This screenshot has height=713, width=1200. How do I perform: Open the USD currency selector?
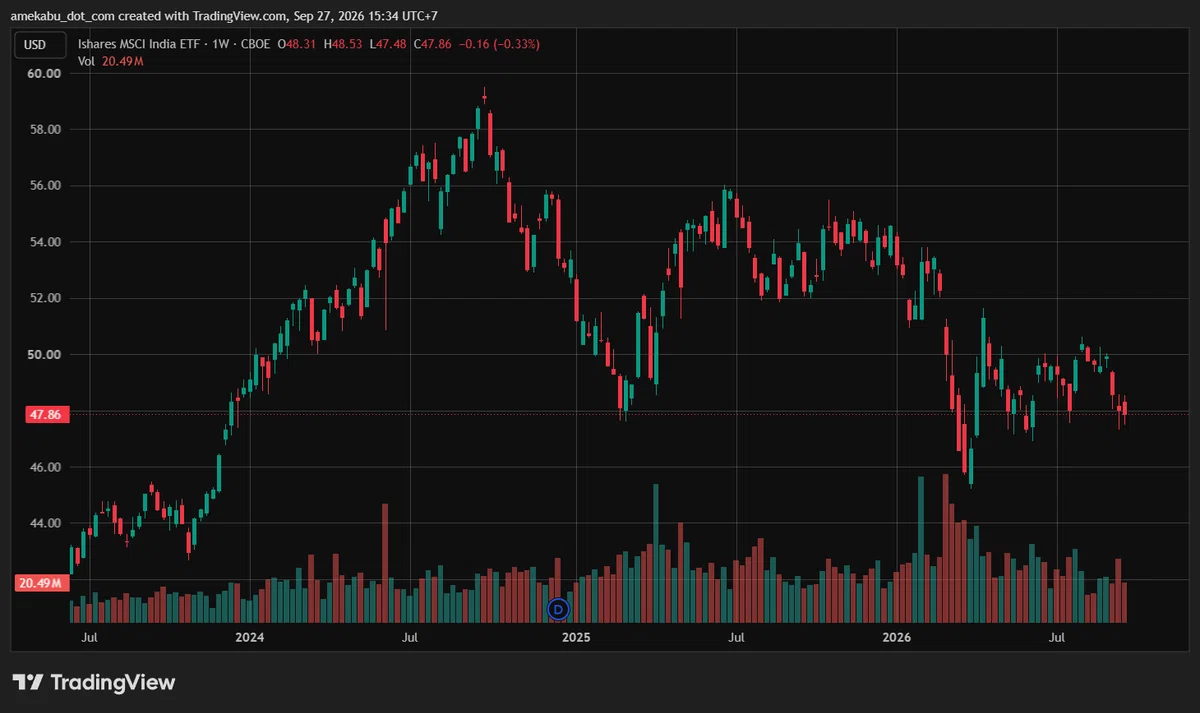35,44
